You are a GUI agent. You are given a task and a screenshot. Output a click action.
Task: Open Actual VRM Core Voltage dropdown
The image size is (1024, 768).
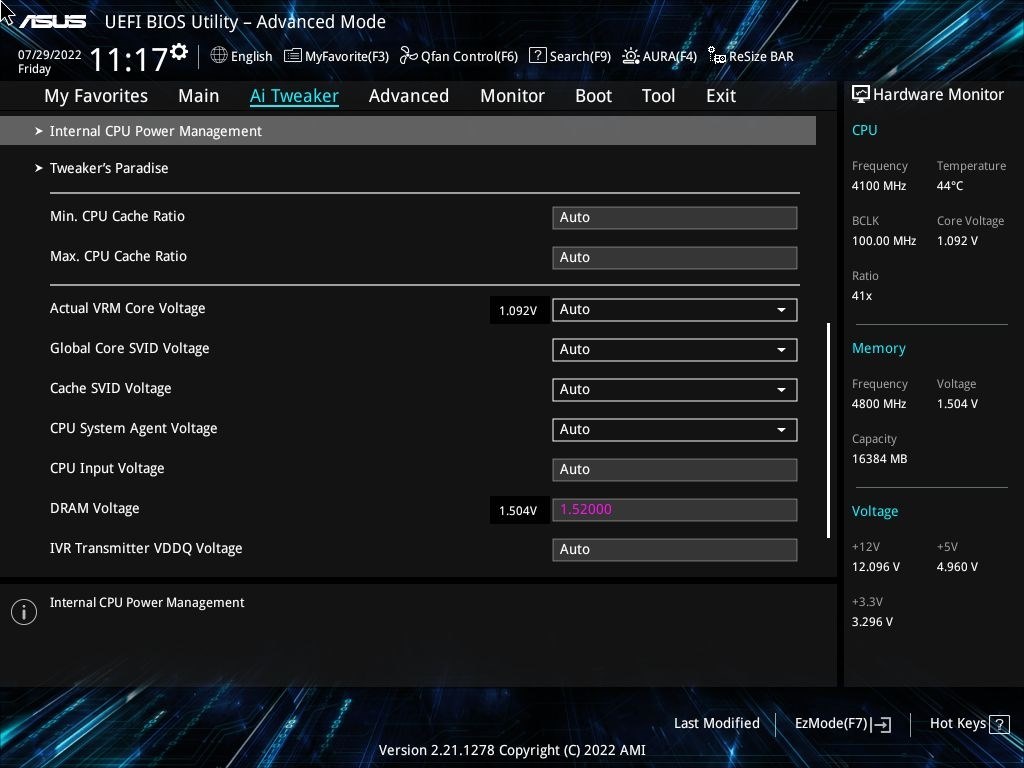click(x=675, y=310)
